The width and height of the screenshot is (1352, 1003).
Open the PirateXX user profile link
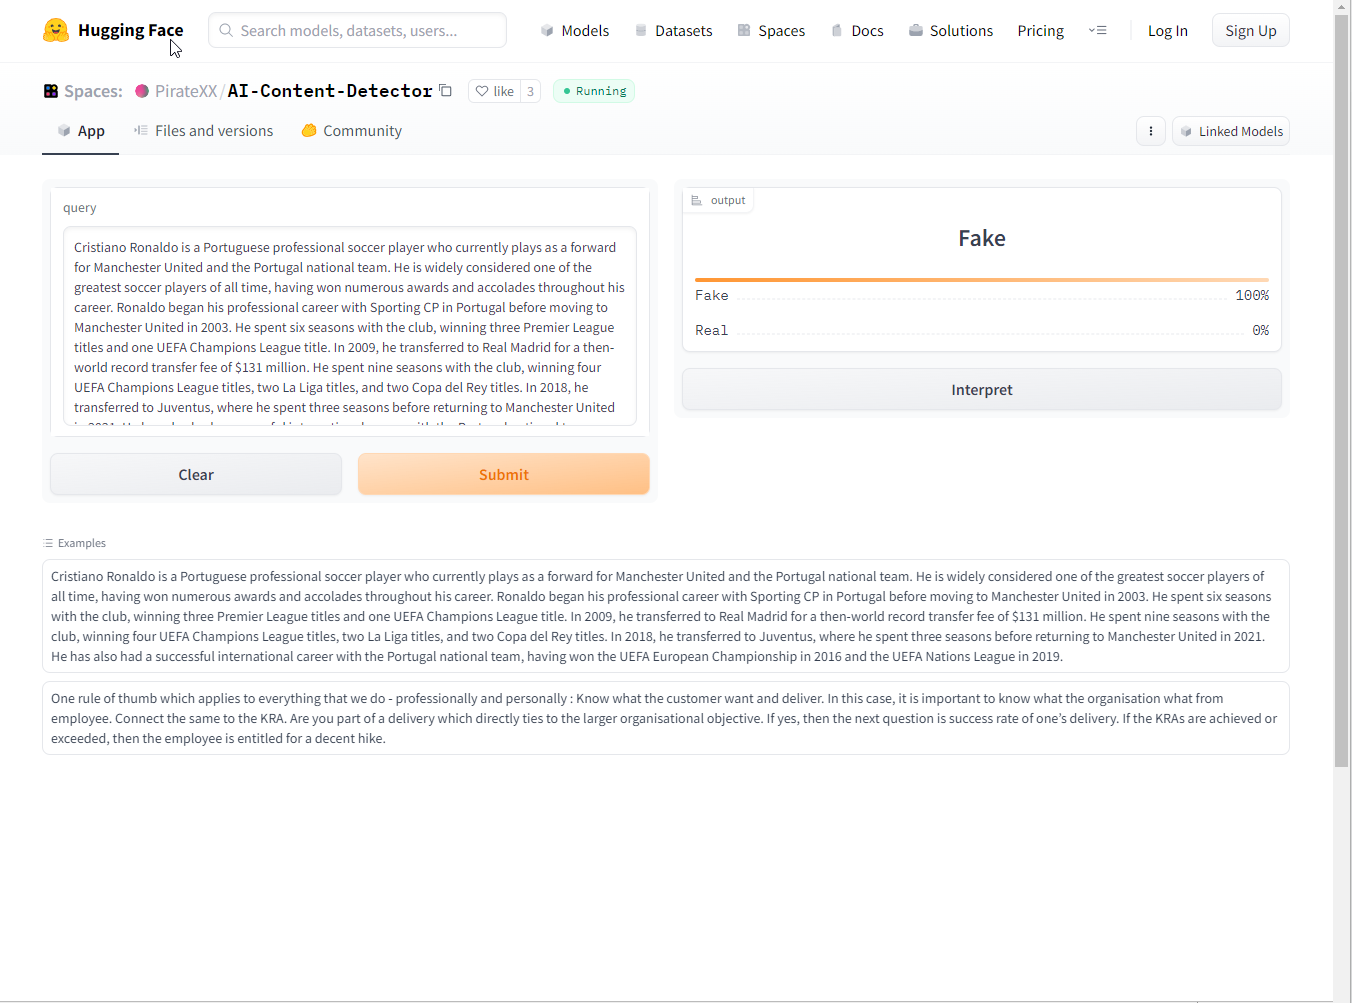pos(186,91)
